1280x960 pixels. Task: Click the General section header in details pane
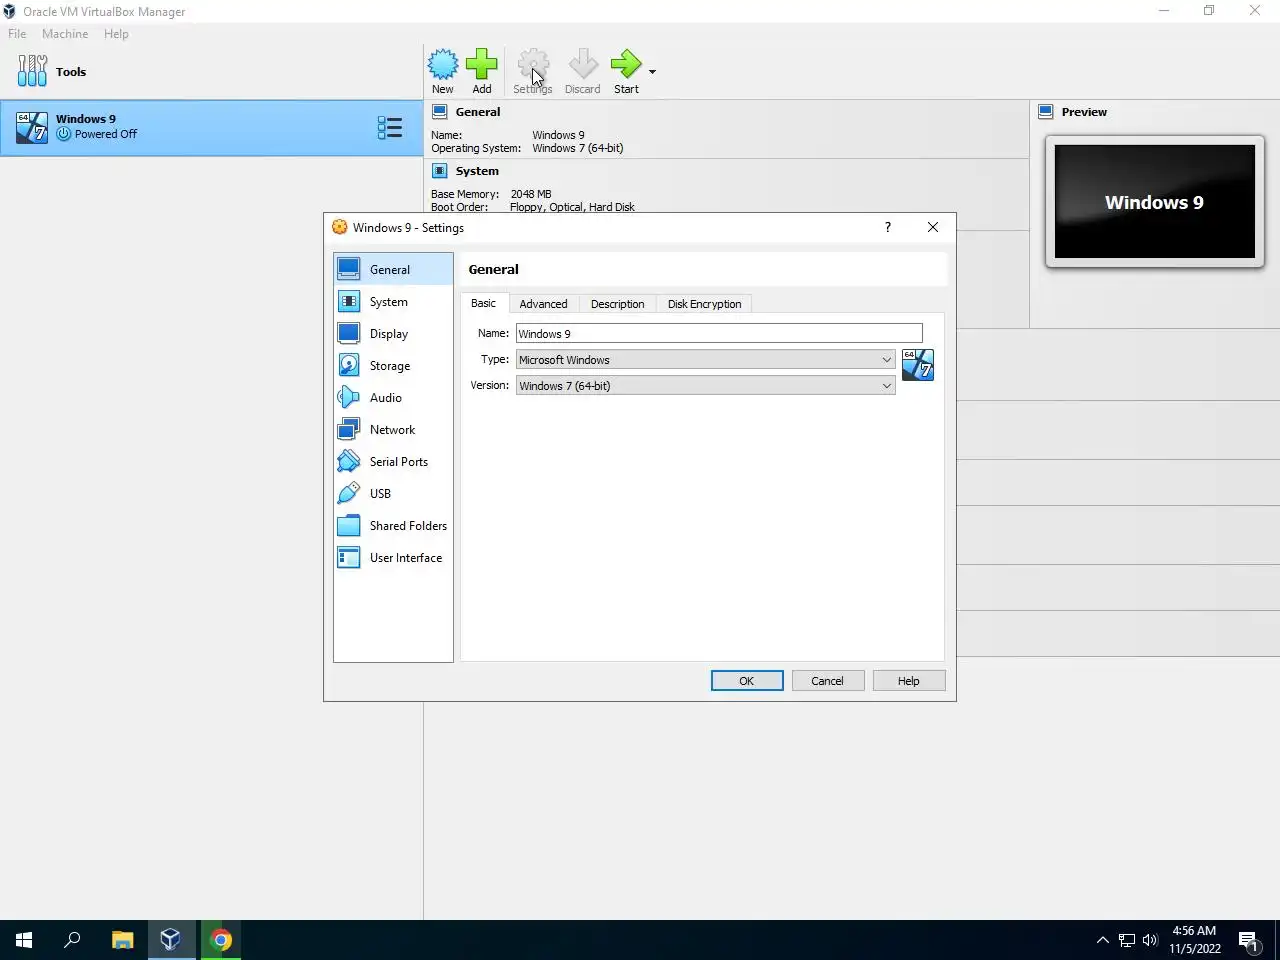(x=478, y=112)
